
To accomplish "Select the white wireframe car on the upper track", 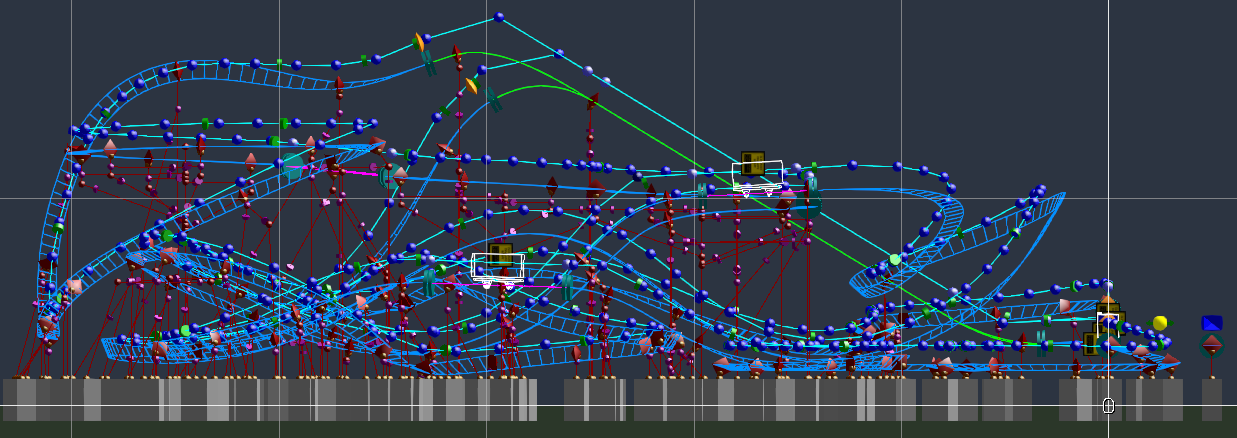I will 757,175.
